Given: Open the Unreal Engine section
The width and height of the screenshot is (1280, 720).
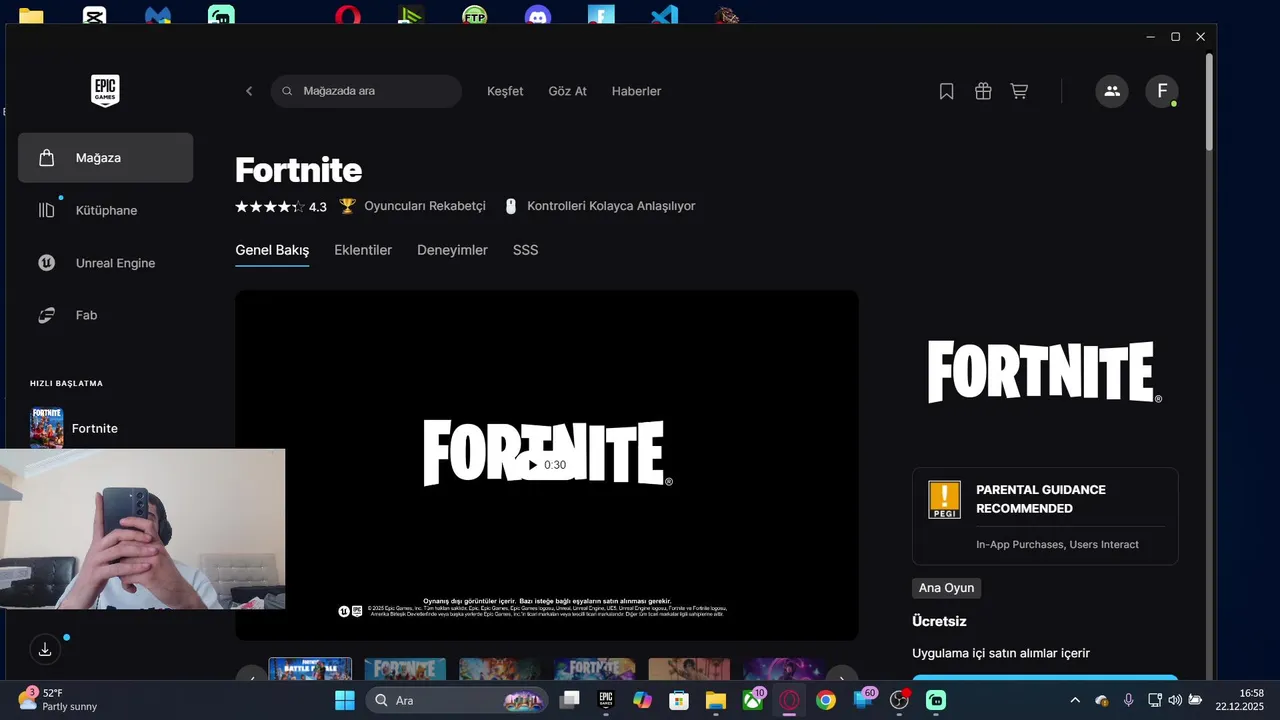Looking at the screenshot, I should (105, 263).
